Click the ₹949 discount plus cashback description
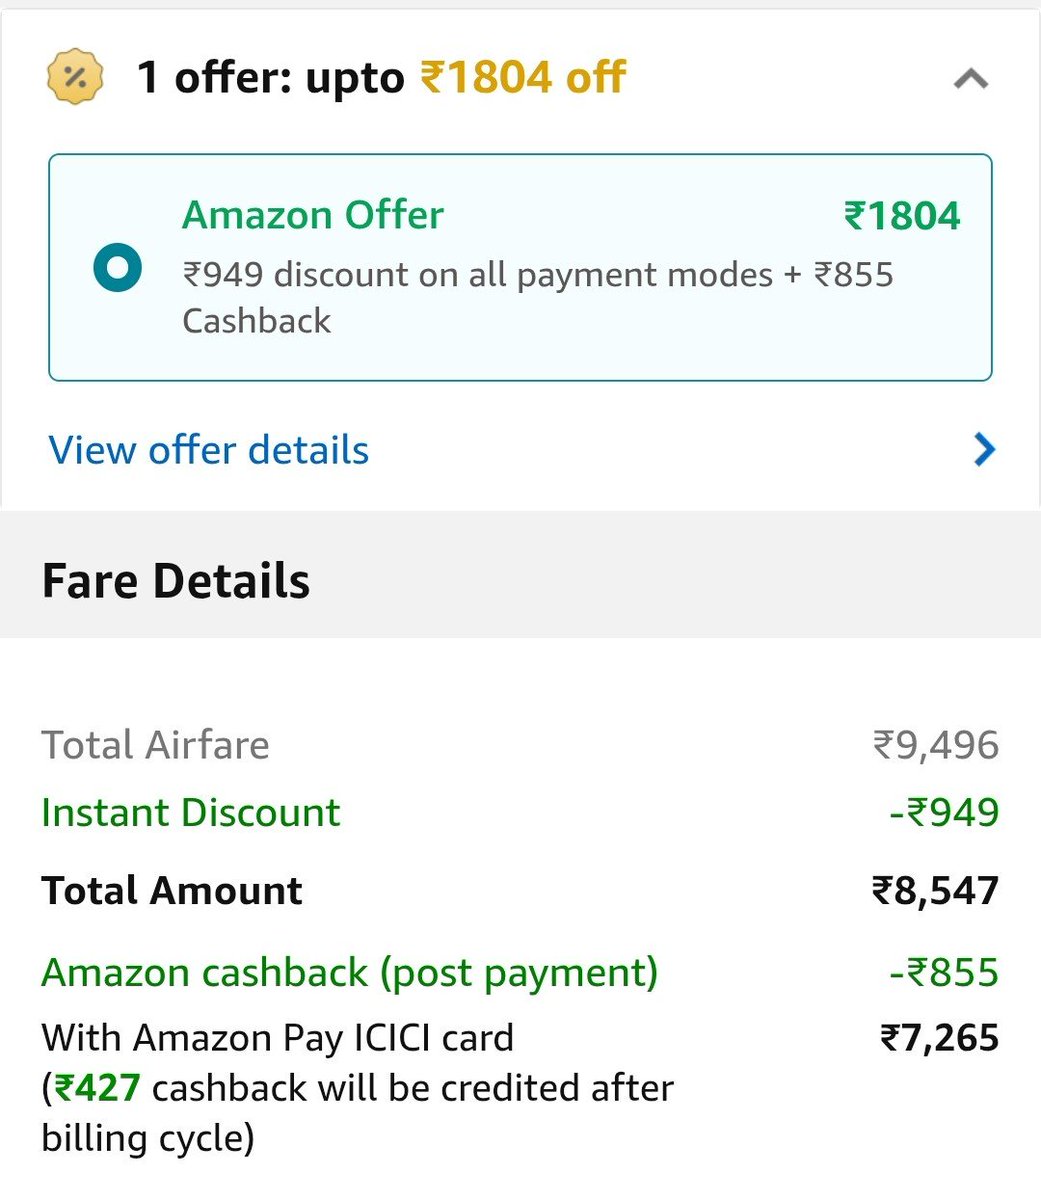The height and width of the screenshot is (1200, 1041). click(538, 297)
